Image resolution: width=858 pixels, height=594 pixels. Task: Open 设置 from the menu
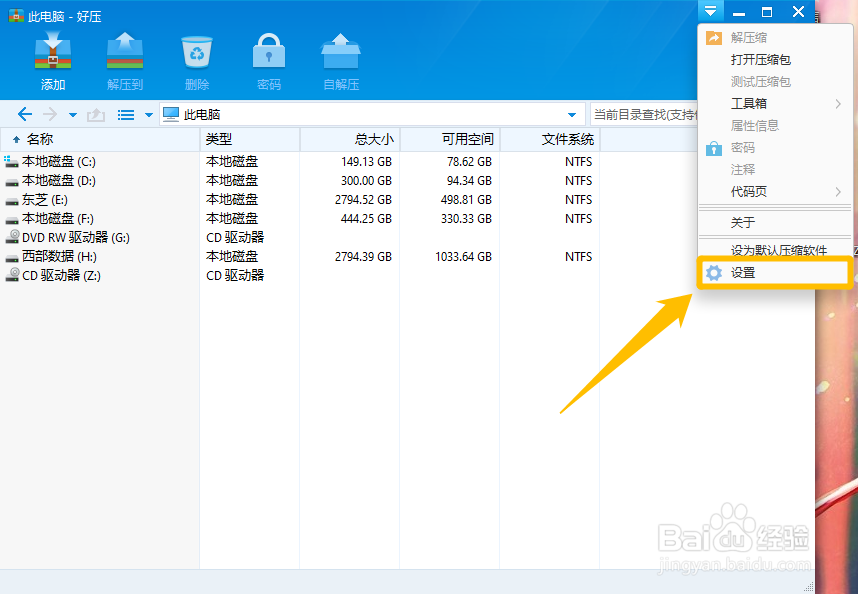pos(775,272)
